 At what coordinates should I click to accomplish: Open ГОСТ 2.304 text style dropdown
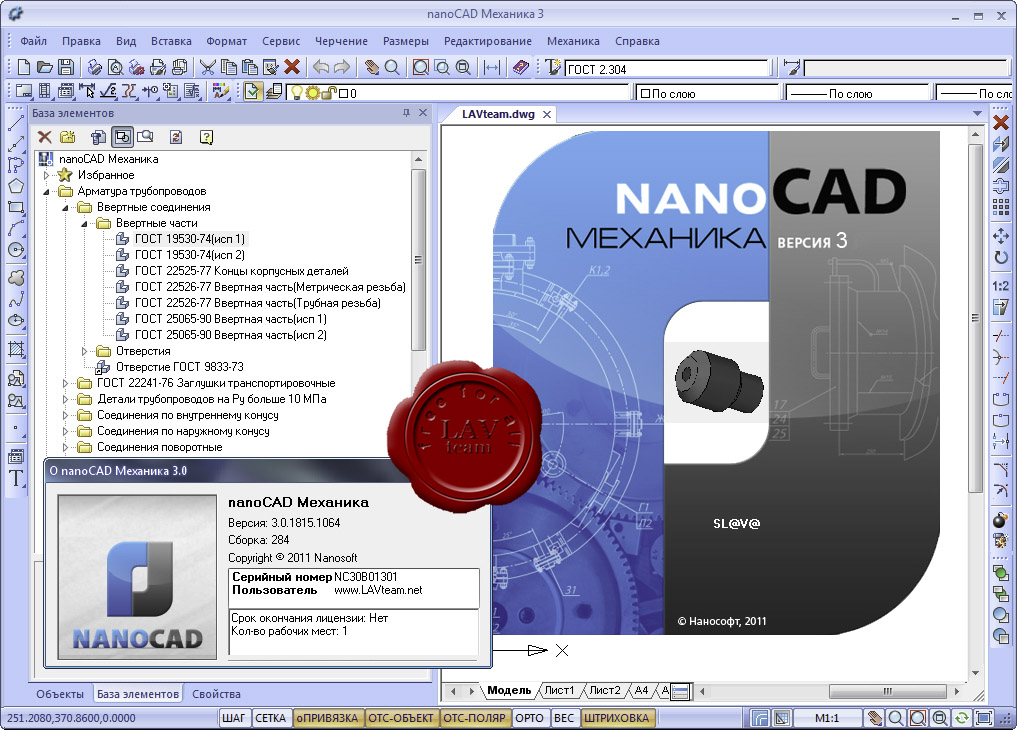(x=667, y=69)
